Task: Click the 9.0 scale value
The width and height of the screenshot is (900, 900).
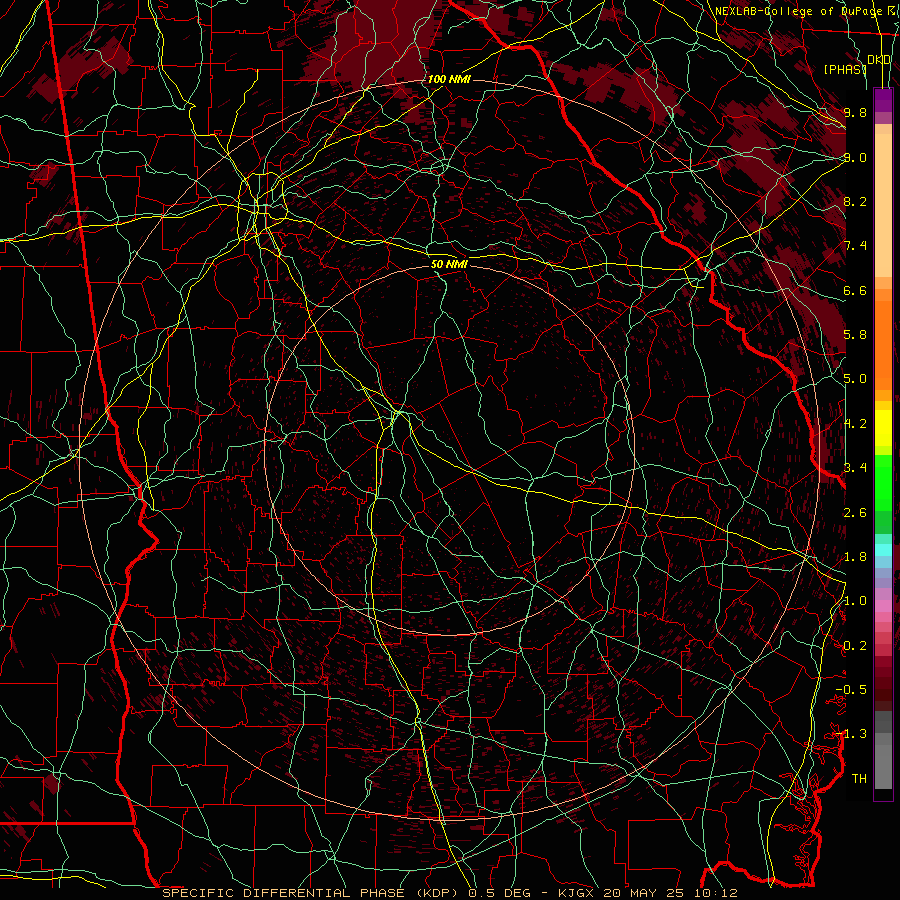Action: [855, 157]
